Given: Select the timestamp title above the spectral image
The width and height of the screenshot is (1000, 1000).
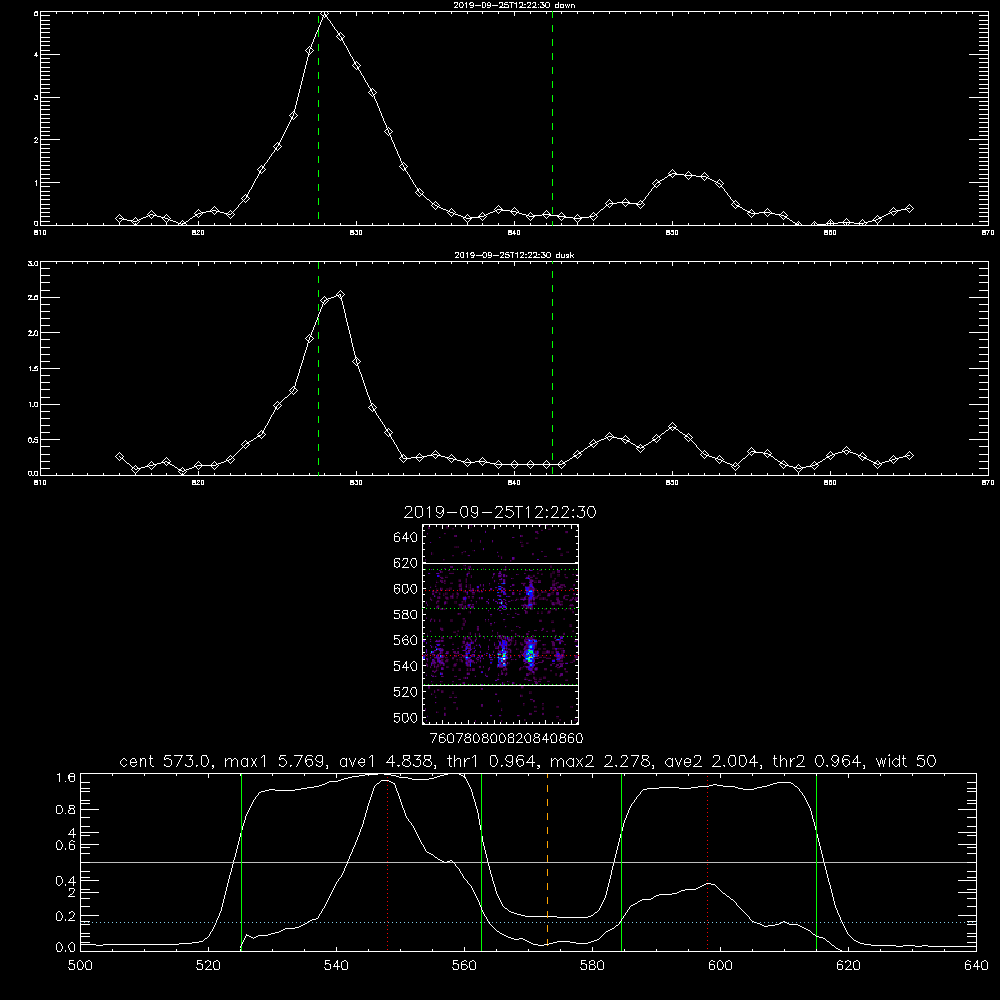Looking at the screenshot, I should tap(500, 513).
